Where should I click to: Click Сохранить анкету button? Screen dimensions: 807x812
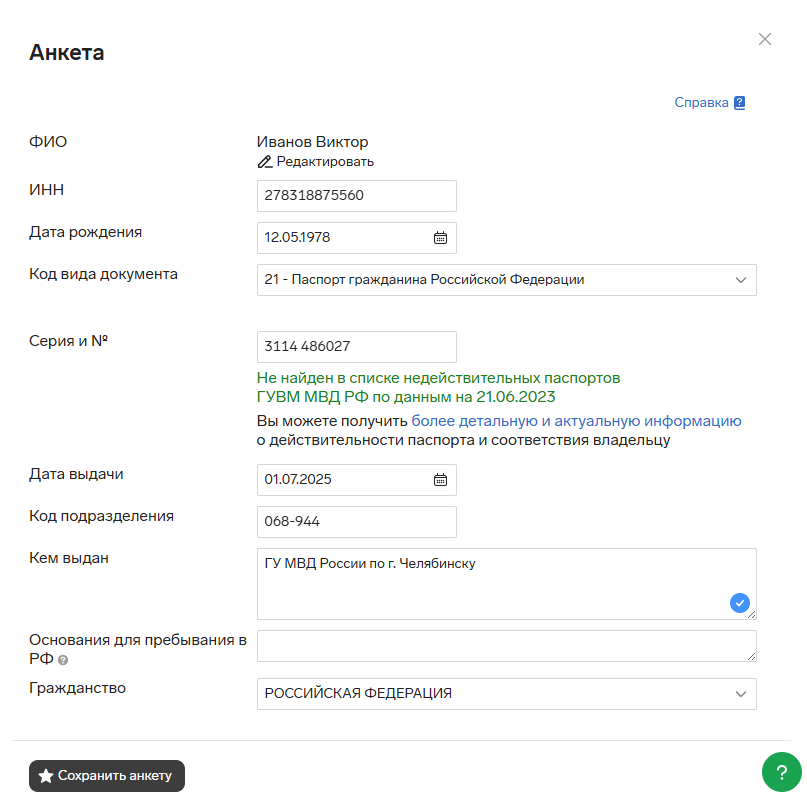point(107,776)
